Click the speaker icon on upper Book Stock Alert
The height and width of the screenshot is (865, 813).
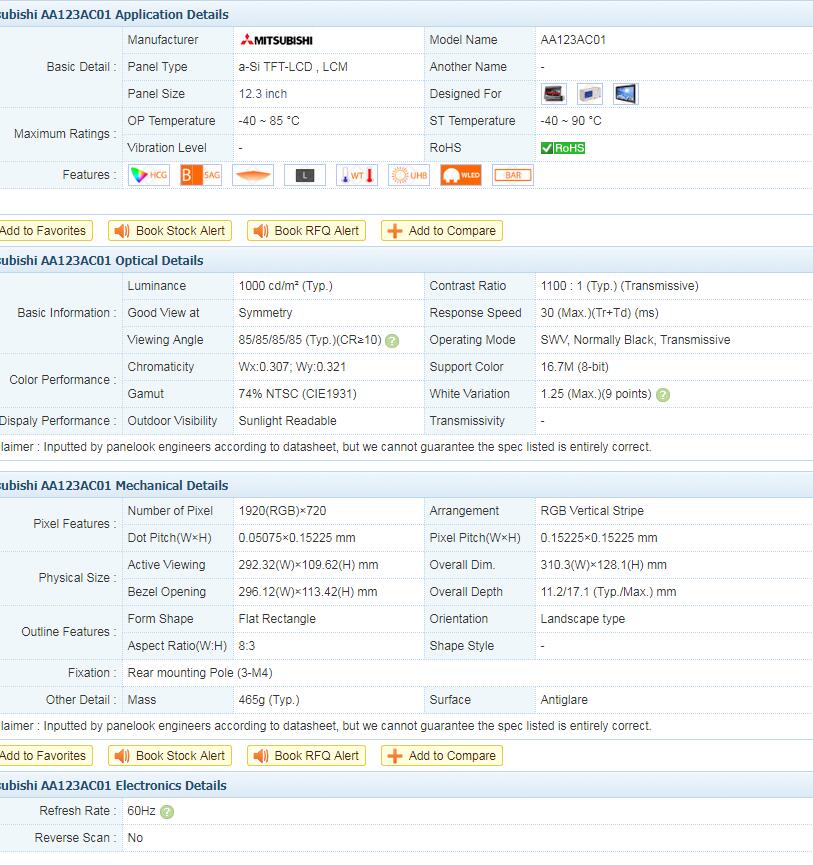[122, 231]
